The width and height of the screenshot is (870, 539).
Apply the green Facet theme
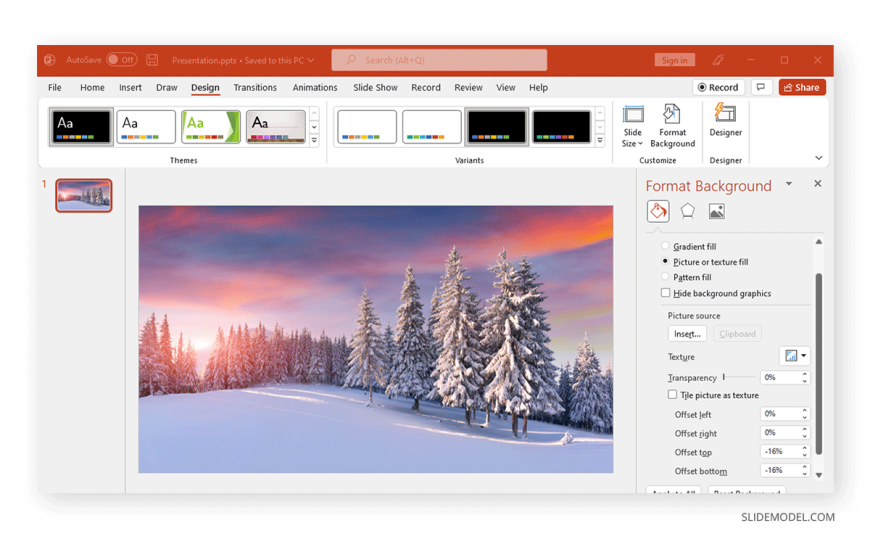tap(211, 127)
